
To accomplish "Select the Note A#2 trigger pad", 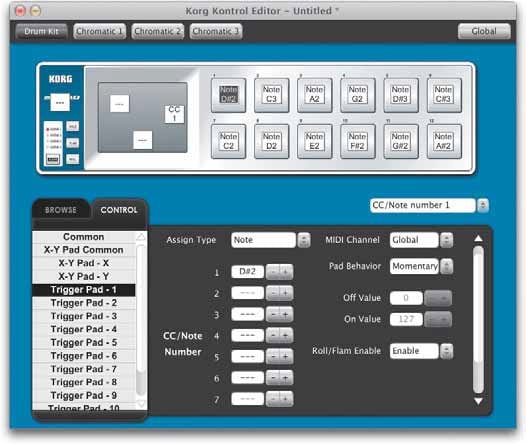I will [x=443, y=142].
